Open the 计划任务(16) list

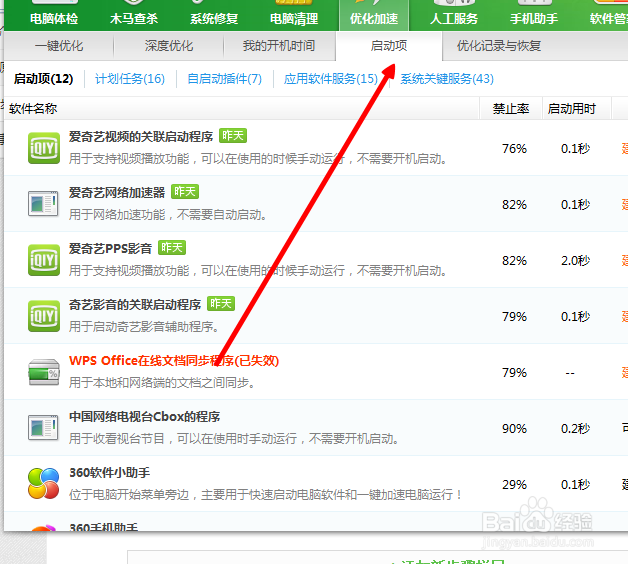[130, 79]
